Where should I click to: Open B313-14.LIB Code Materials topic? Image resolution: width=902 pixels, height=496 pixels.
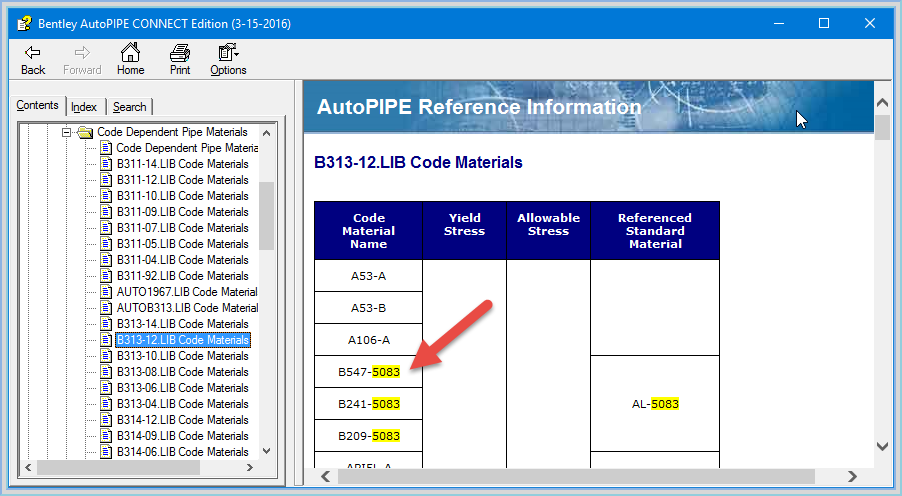coord(182,324)
